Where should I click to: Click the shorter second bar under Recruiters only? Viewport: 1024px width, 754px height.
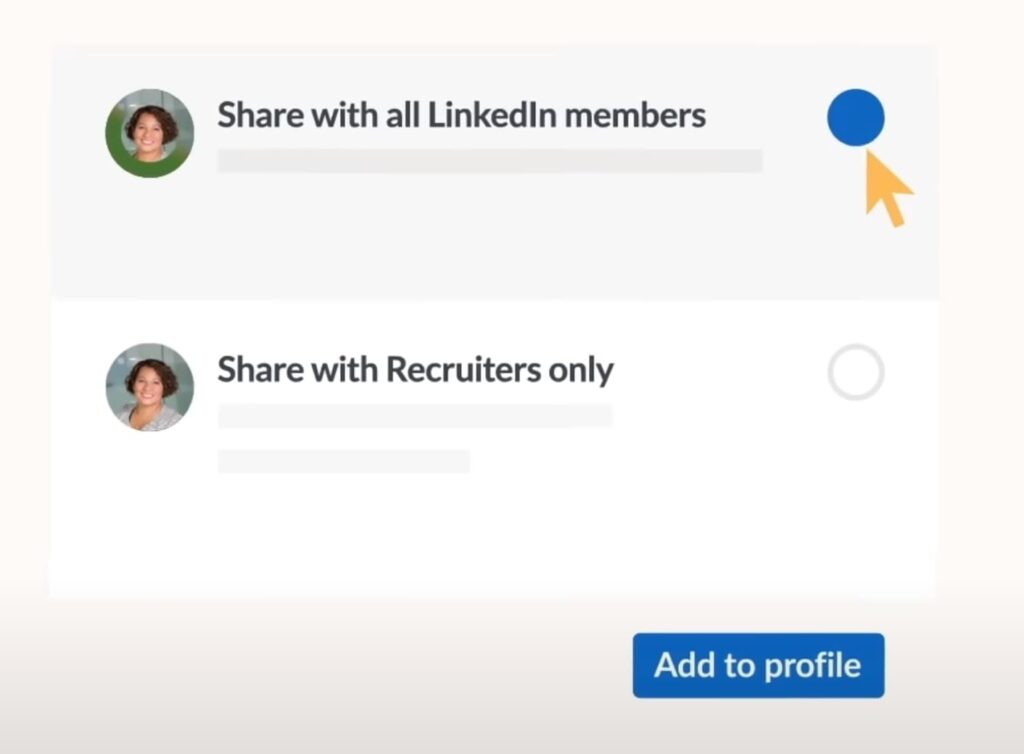343,461
